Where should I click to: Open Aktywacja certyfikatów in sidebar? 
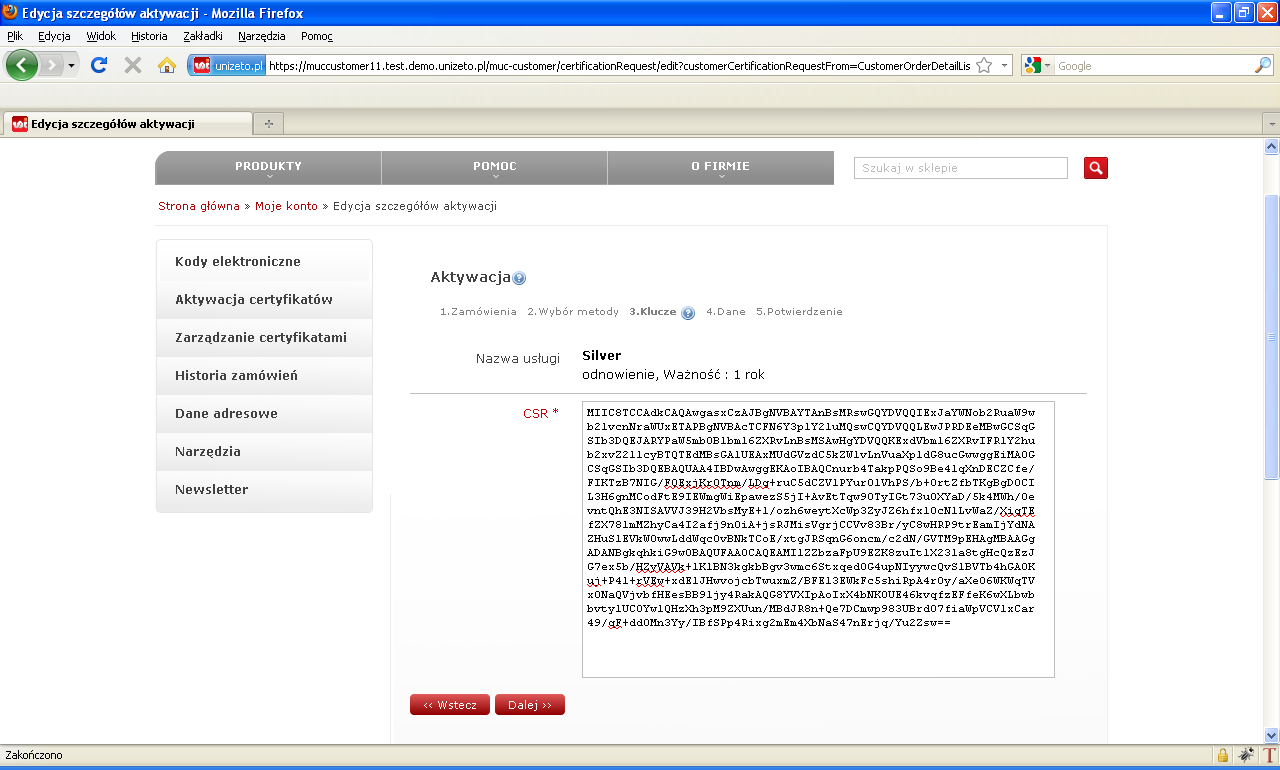(x=264, y=300)
